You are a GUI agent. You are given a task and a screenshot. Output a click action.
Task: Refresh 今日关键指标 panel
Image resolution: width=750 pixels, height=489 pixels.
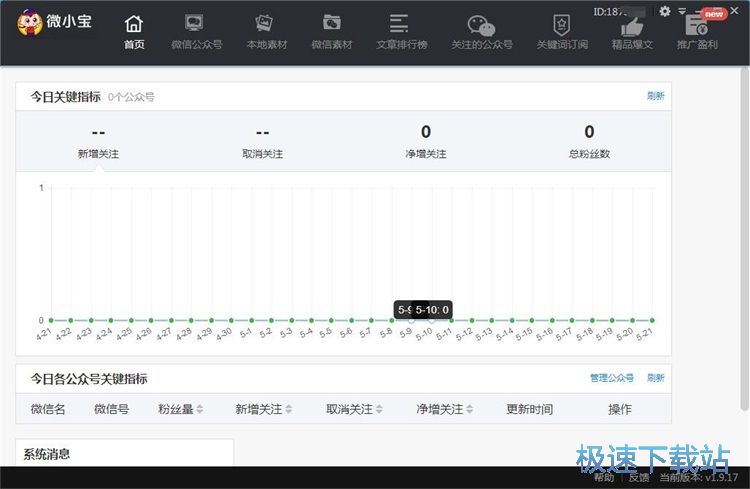pos(655,96)
